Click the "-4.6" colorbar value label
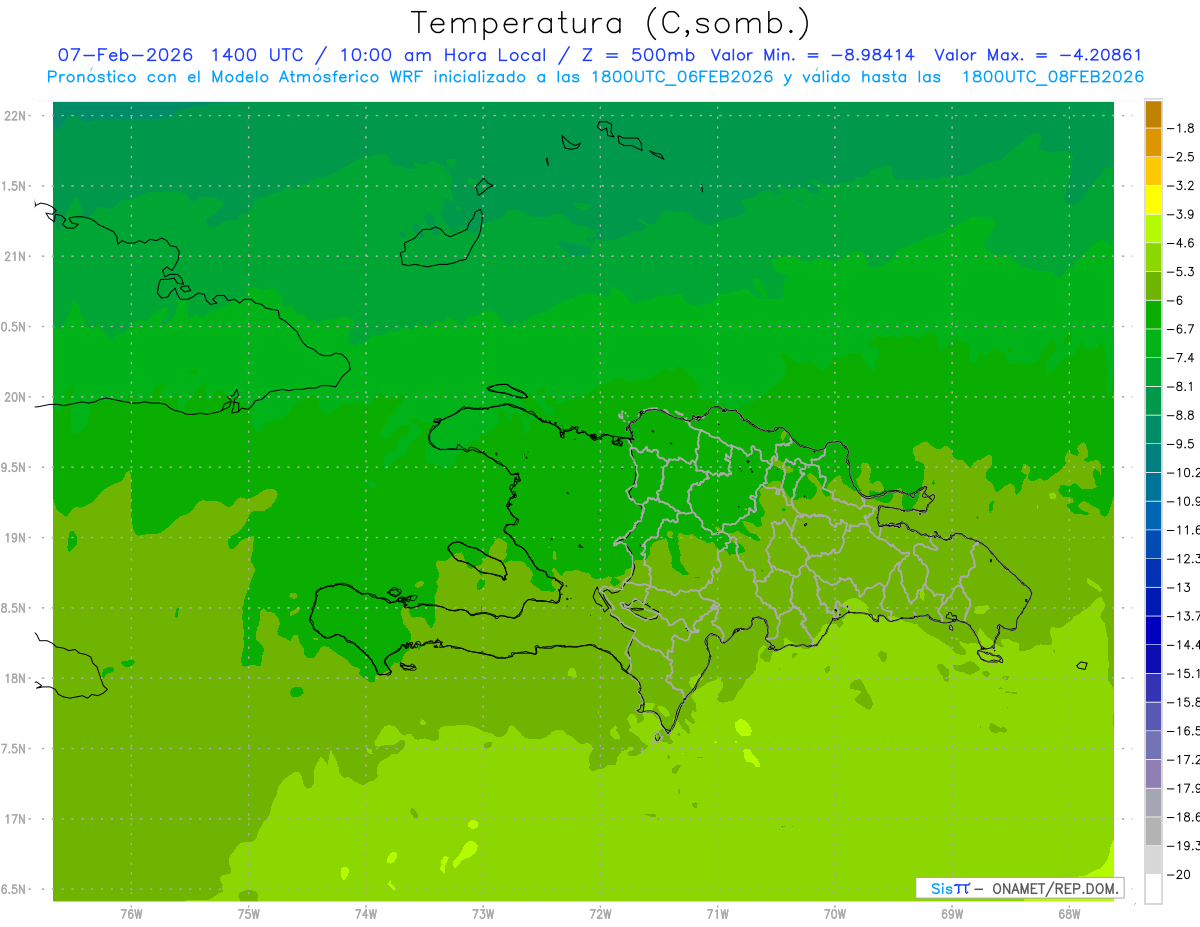This screenshot has height=927, width=1200. point(1181,243)
